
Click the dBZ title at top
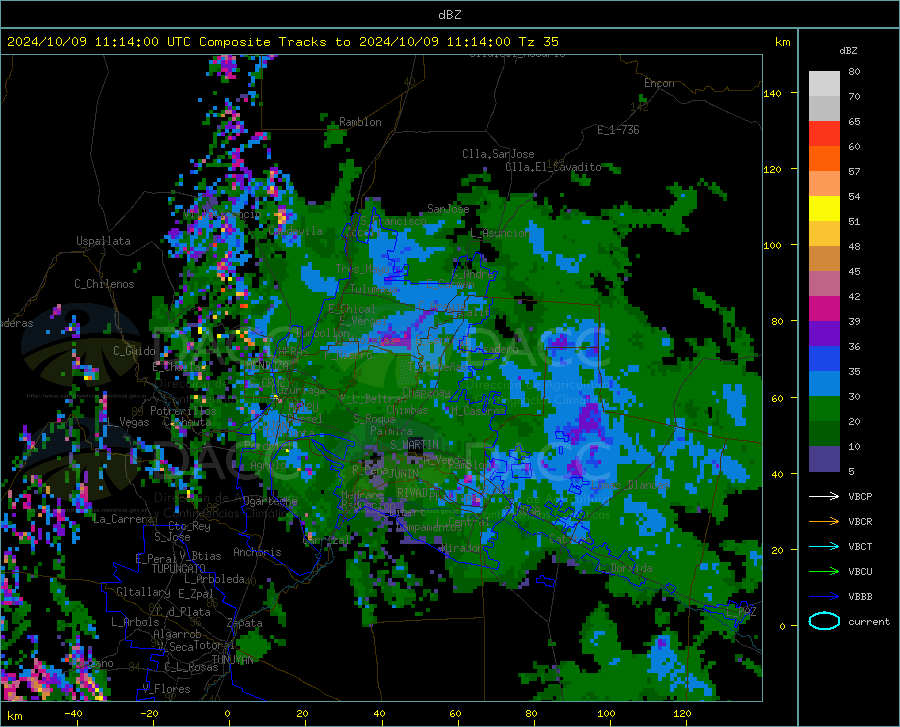point(449,14)
